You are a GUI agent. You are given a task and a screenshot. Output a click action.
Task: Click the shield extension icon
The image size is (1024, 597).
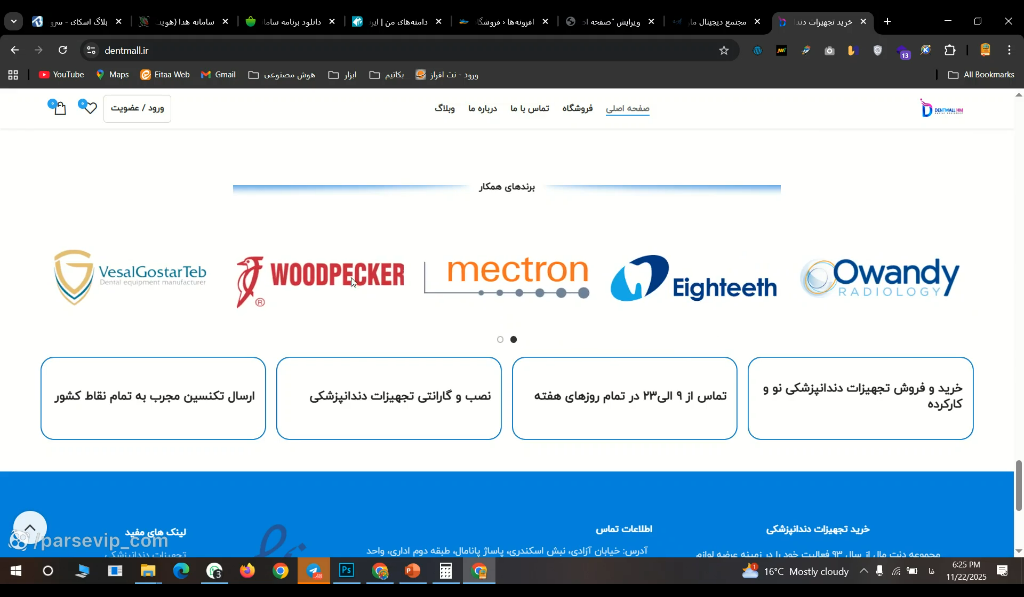pos(878,50)
